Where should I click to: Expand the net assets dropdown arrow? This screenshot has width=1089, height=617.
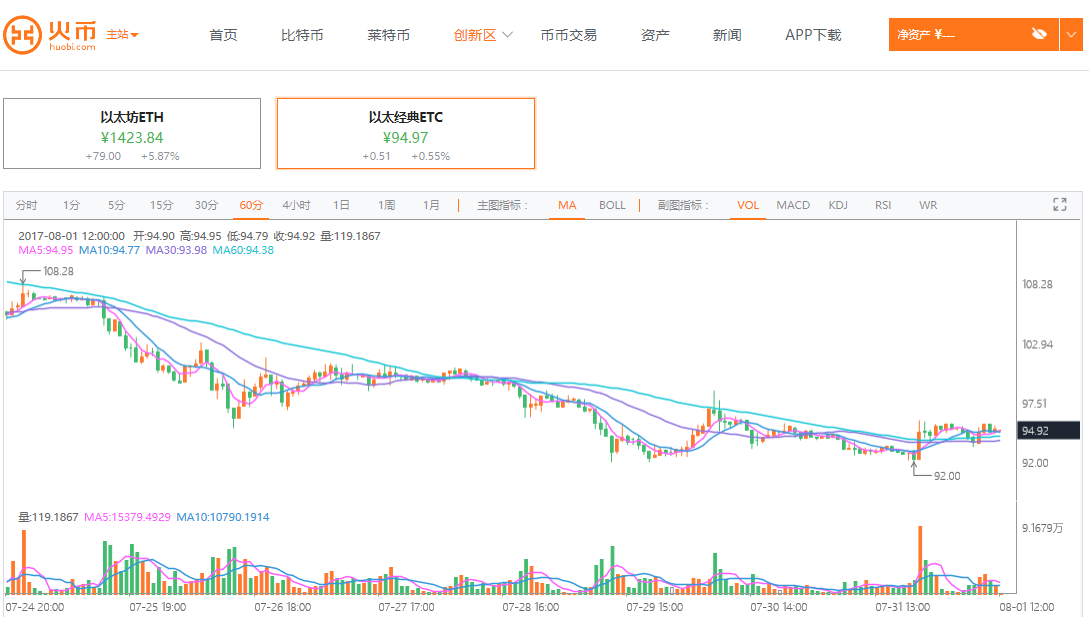click(1073, 34)
